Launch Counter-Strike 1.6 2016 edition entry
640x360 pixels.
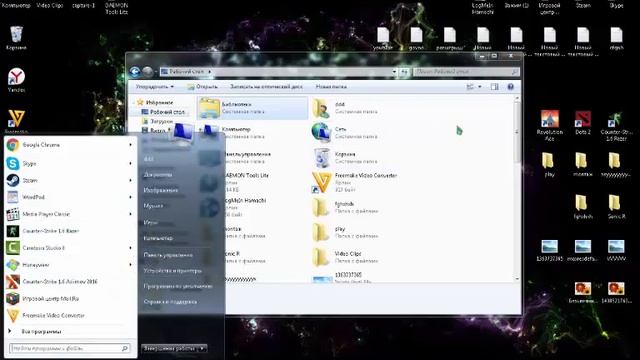69,282
